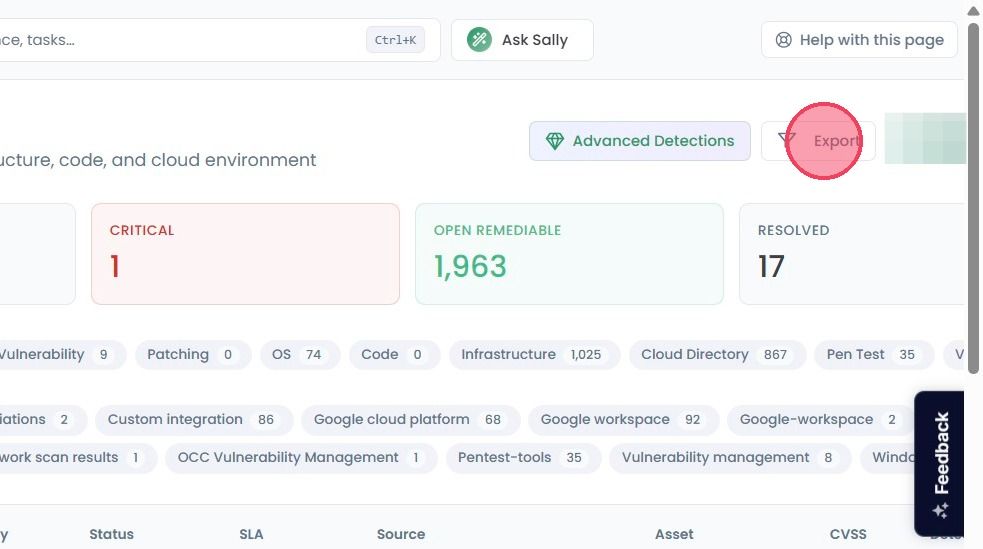
Task: Filter by Google-workspace 2 chip
Action: tap(821, 420)
